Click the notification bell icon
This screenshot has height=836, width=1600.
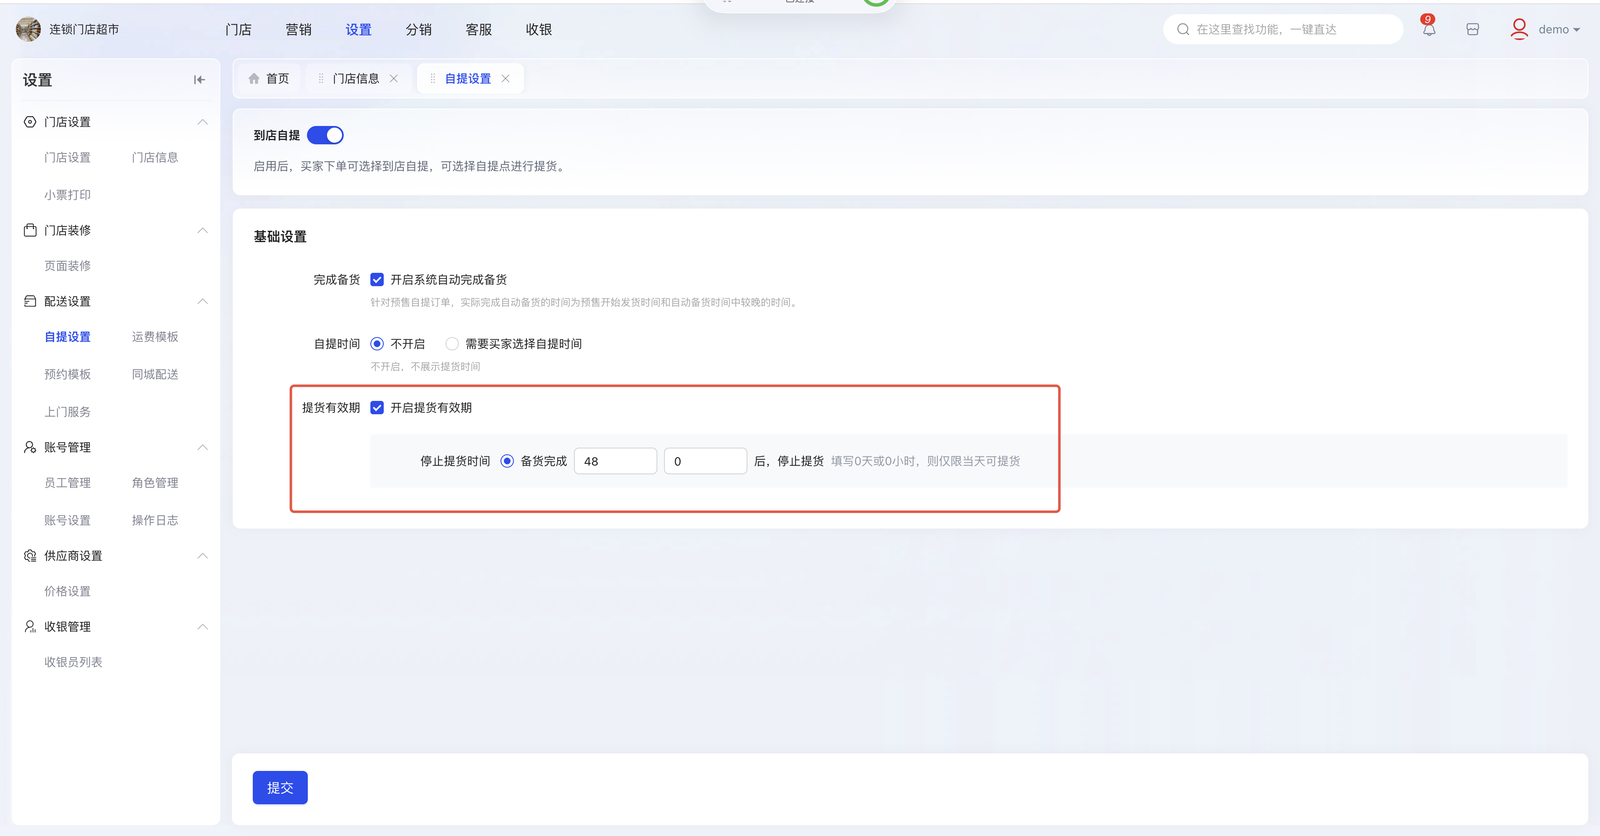1429,29
